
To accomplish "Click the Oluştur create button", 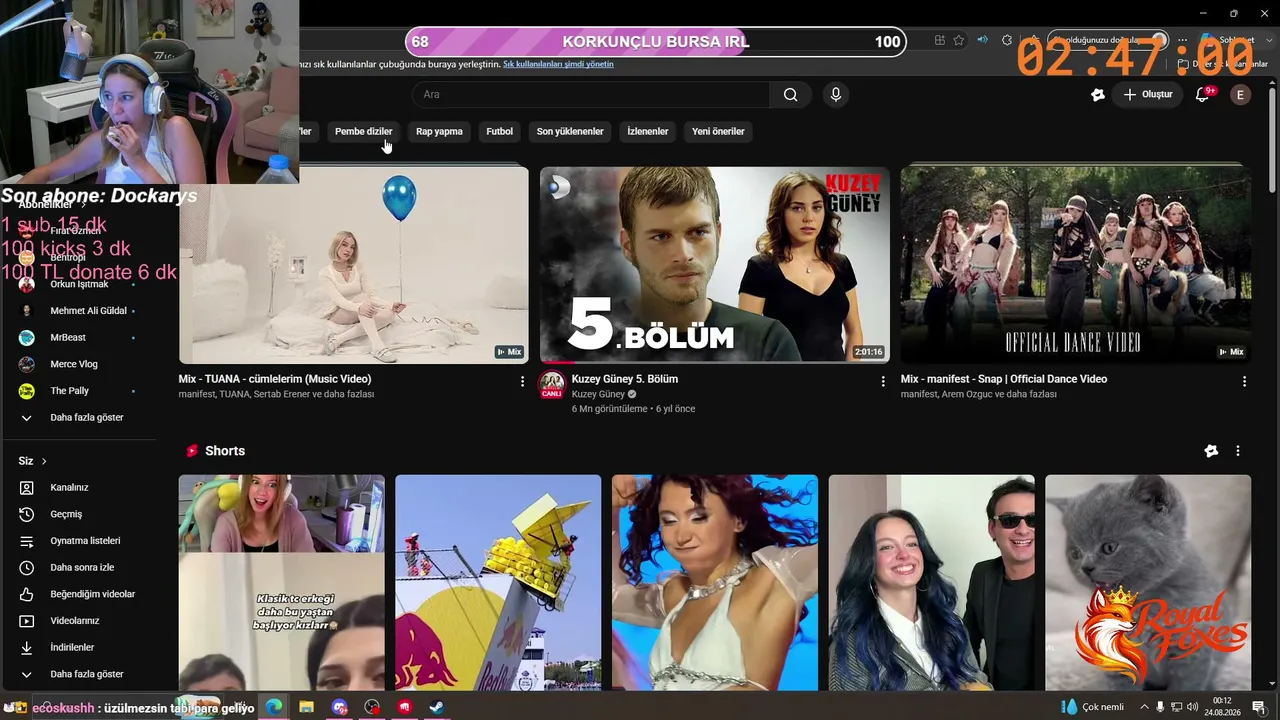I will (1148, 95).
